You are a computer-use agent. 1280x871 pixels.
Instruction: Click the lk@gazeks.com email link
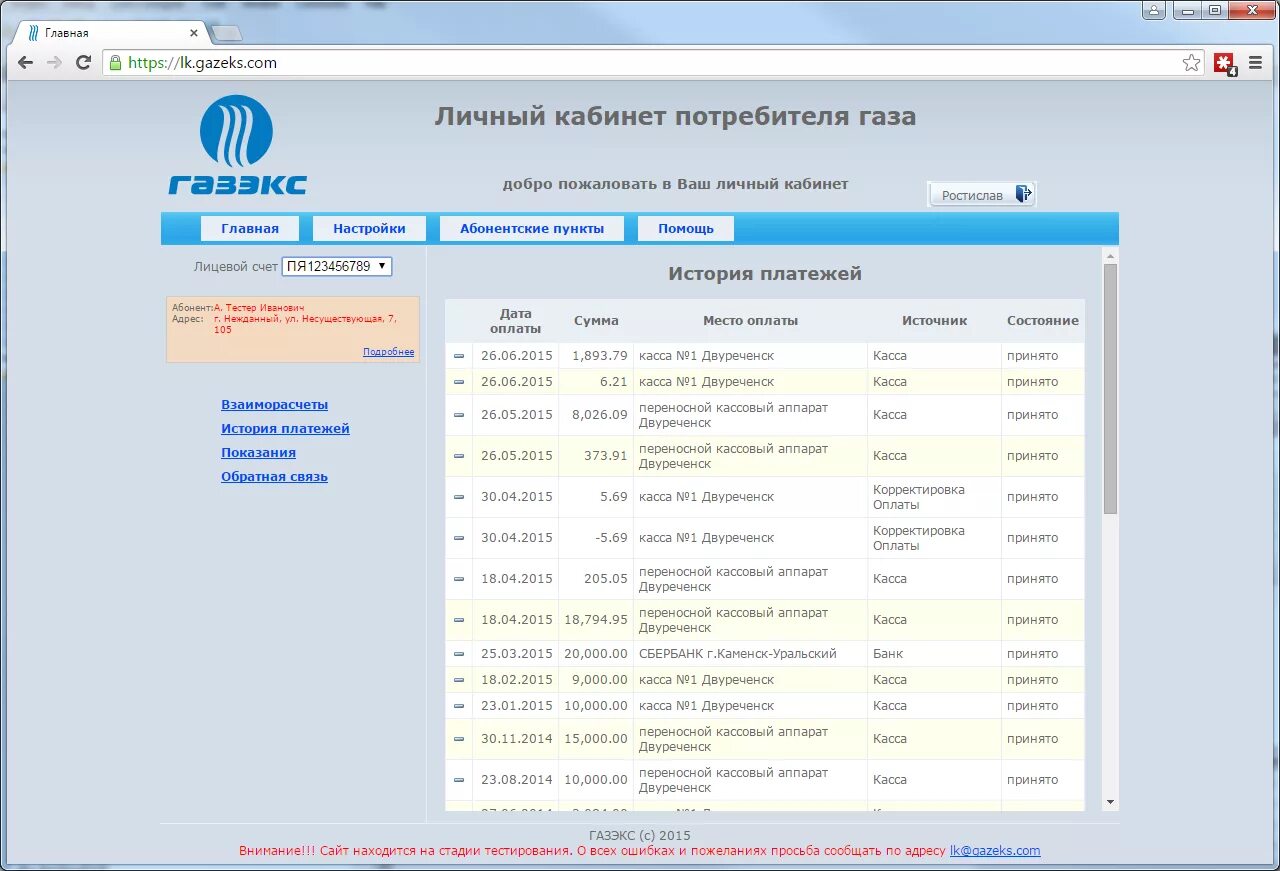(x=995, y=851)
